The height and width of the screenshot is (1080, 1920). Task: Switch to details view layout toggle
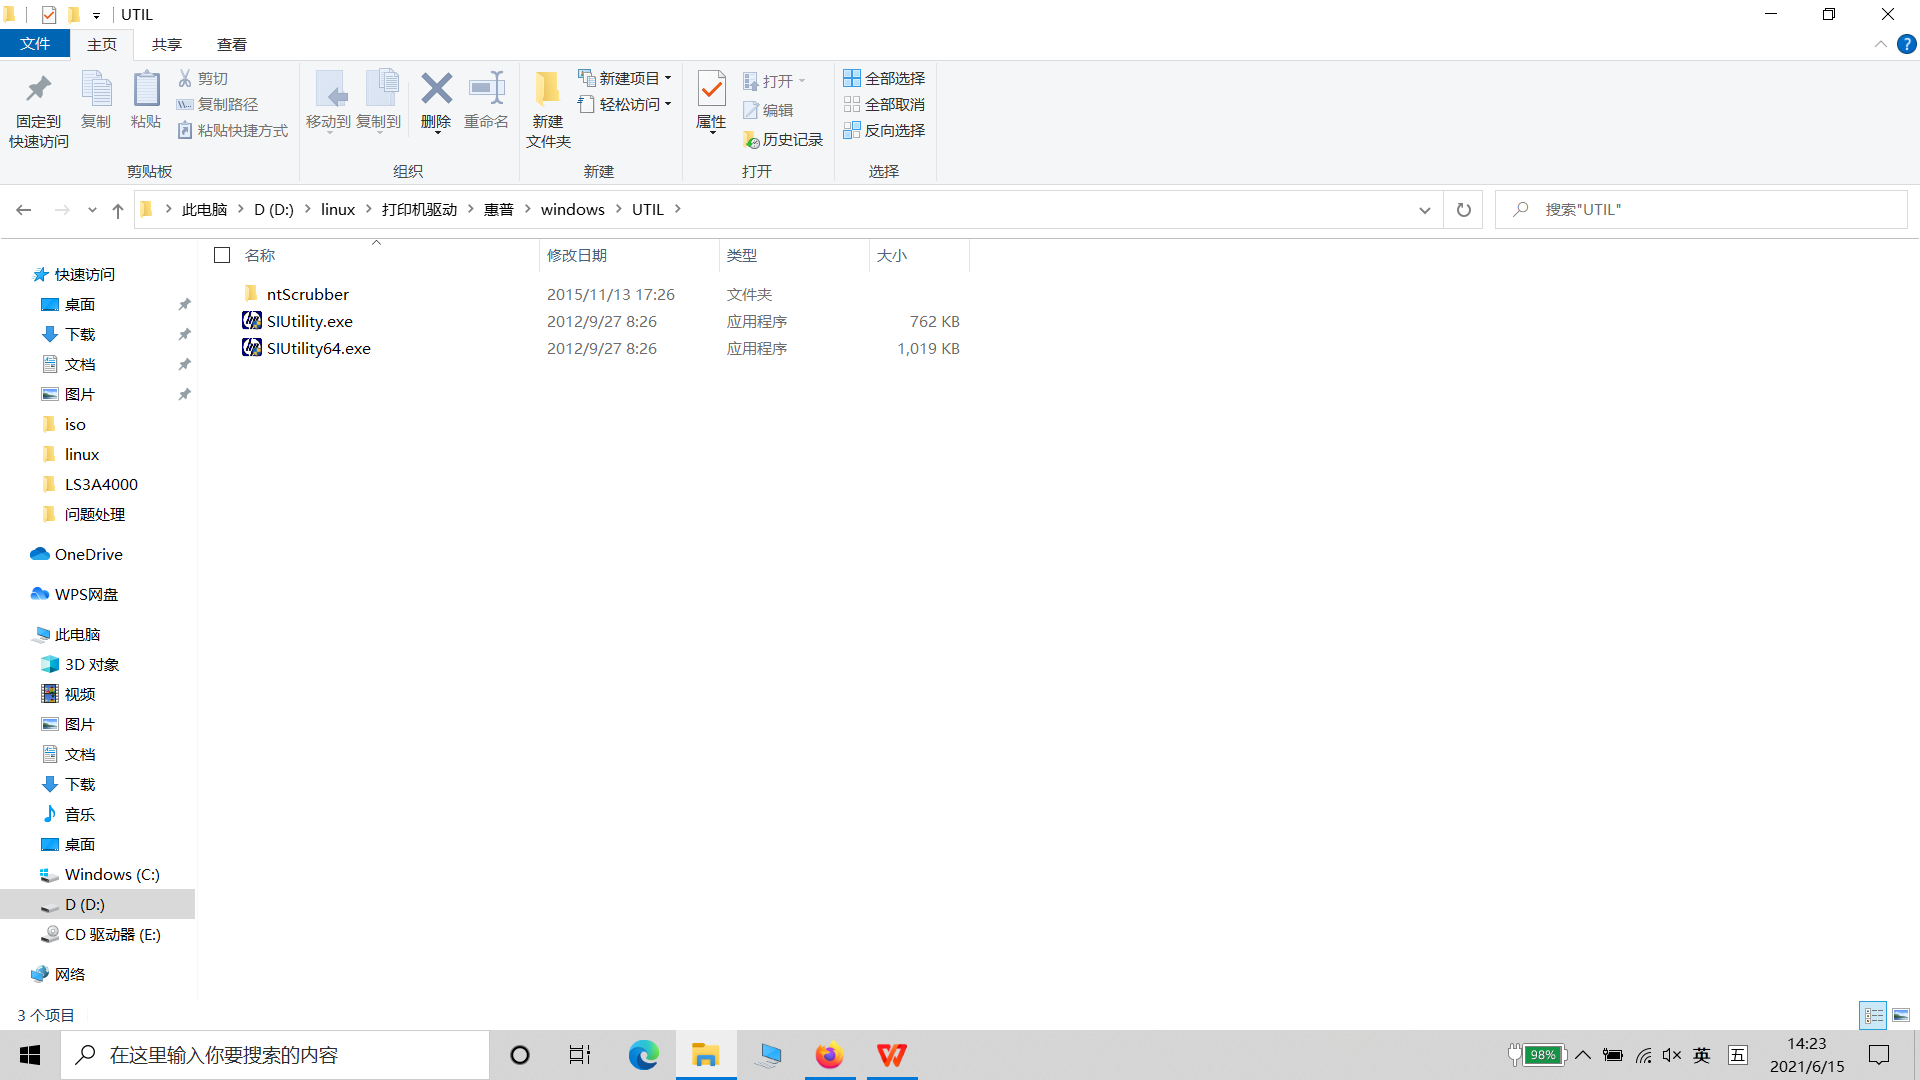(1873, 1016)
